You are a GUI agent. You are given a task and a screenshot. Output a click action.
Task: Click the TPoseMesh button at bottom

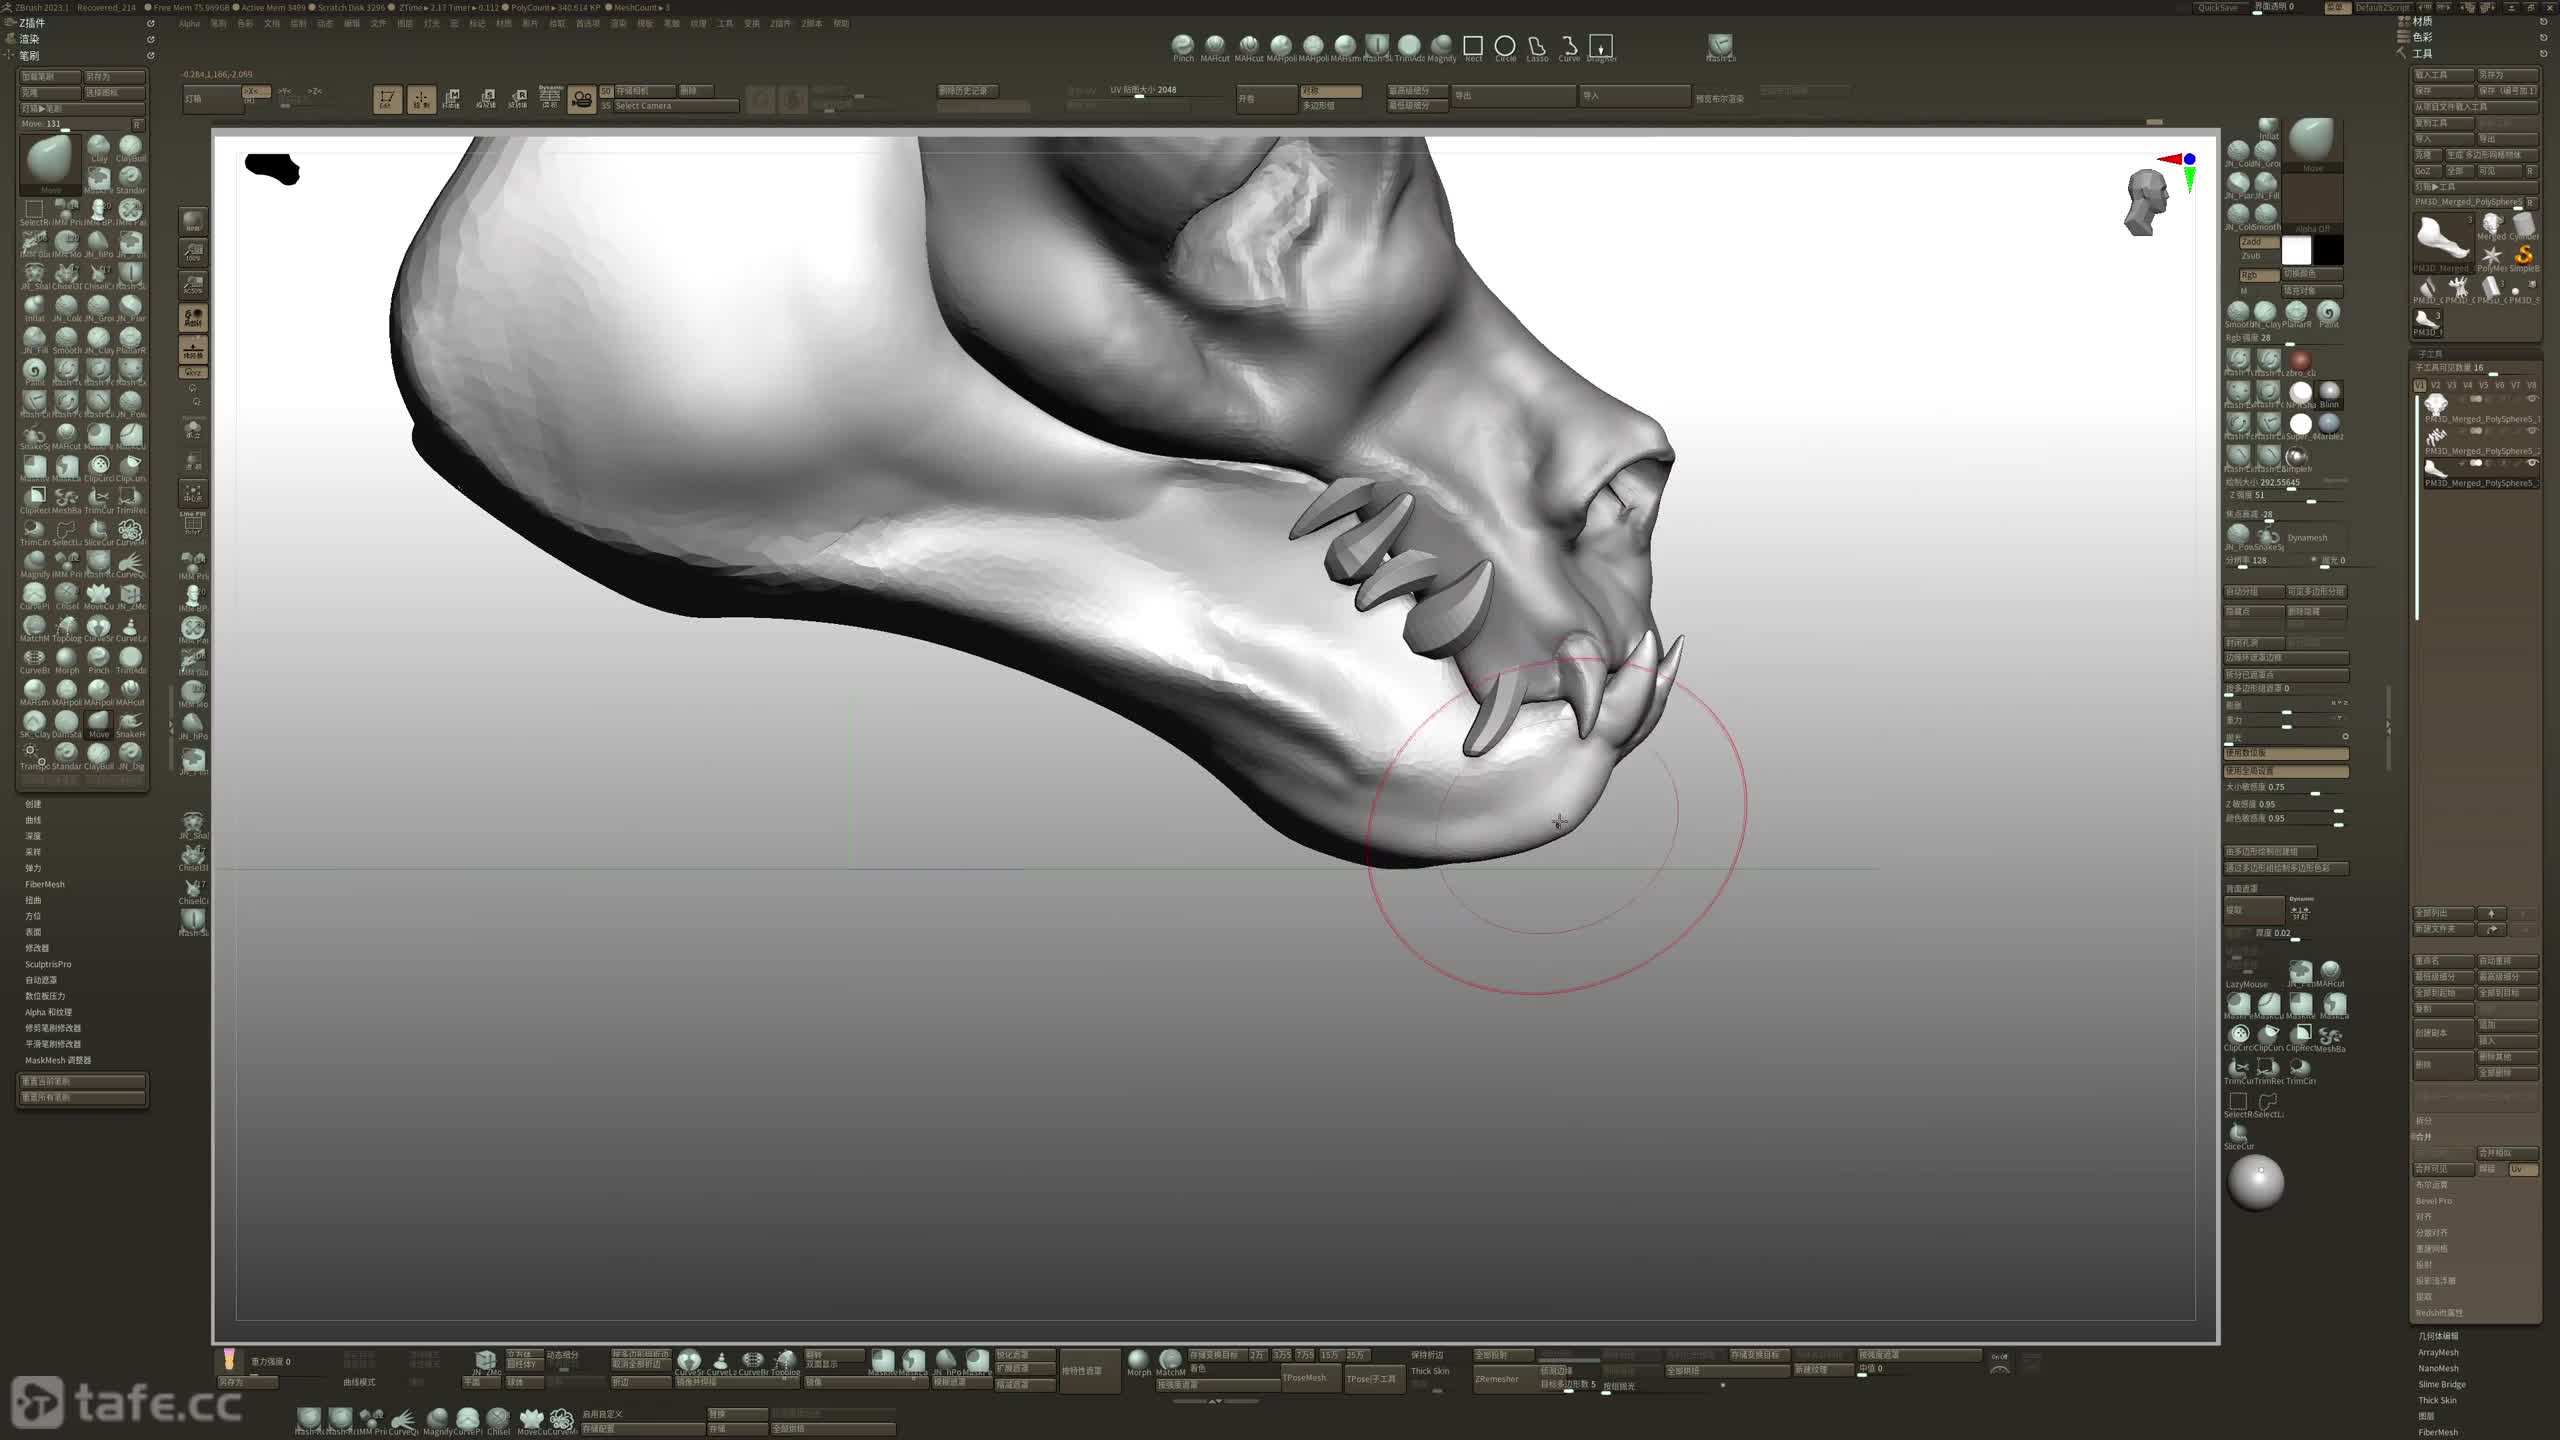coord(1309,1378)
